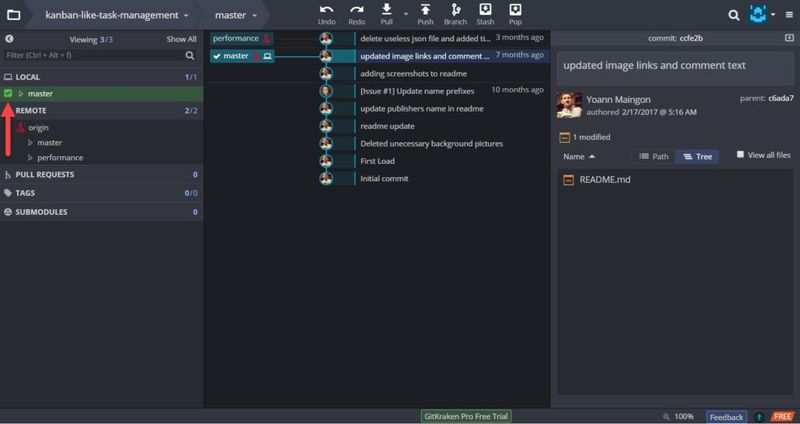The image size is (800, 424).
Task: Click the Show All link
Action: coord(181,38)
